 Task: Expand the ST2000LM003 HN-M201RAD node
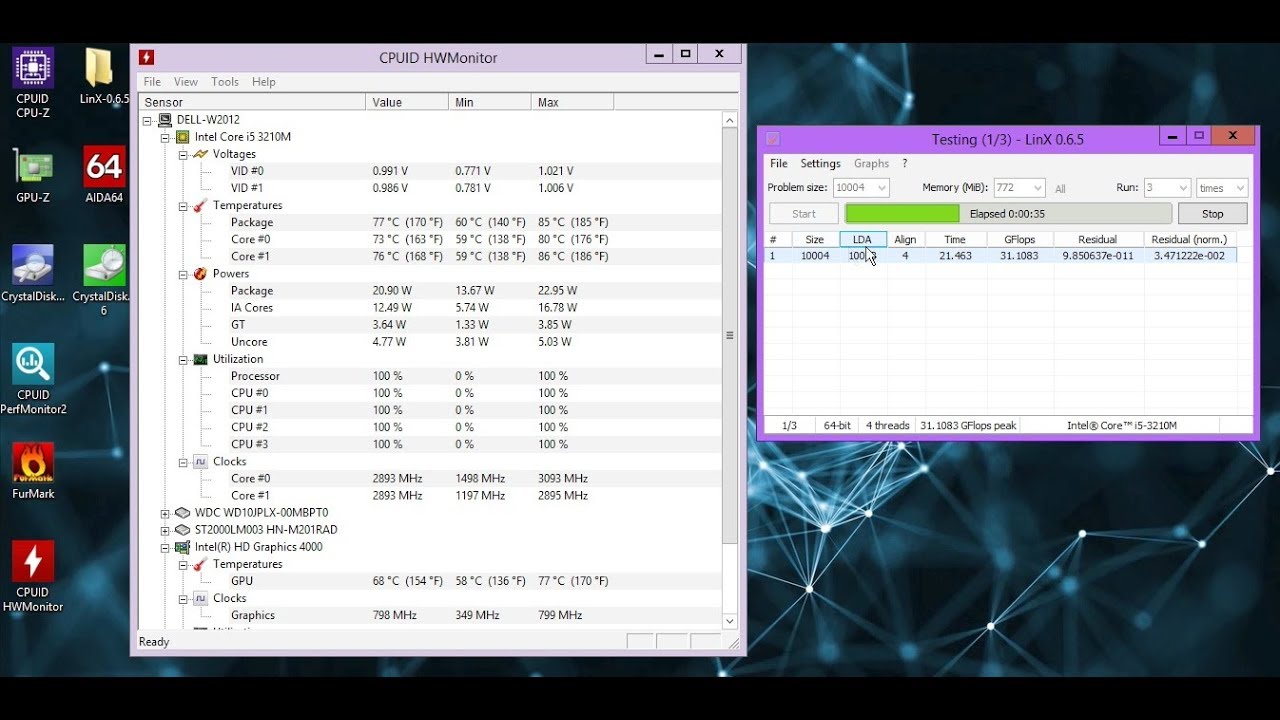[165, 530]
